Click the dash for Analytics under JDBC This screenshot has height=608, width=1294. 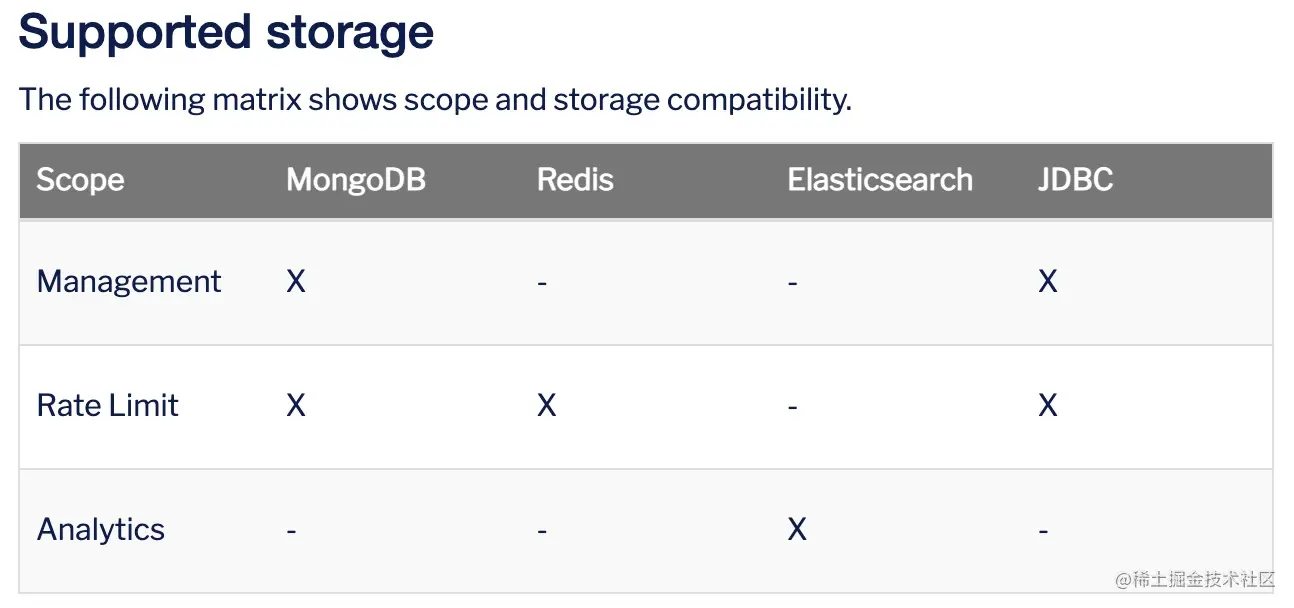point(1043,532)
